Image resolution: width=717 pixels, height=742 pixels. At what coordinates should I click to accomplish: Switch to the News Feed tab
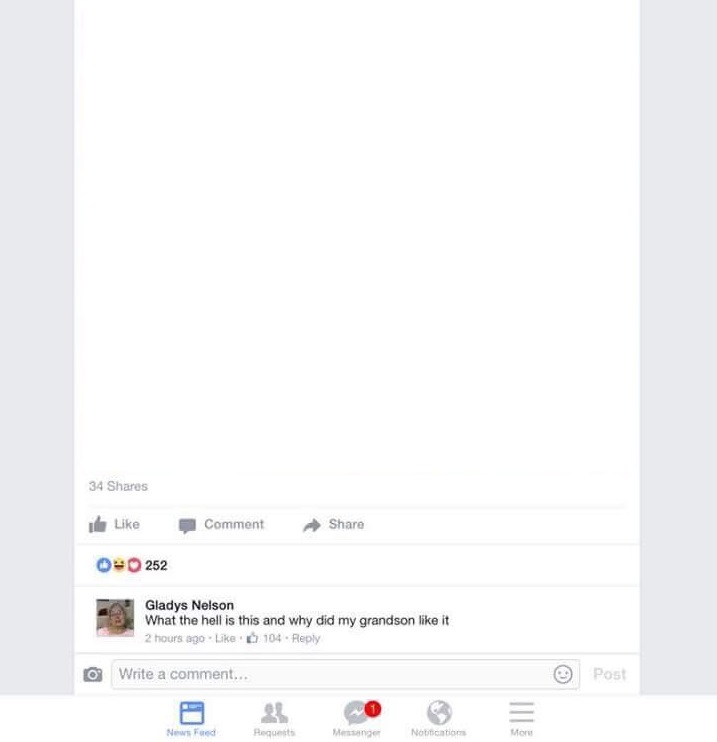(x=191, y=718)
